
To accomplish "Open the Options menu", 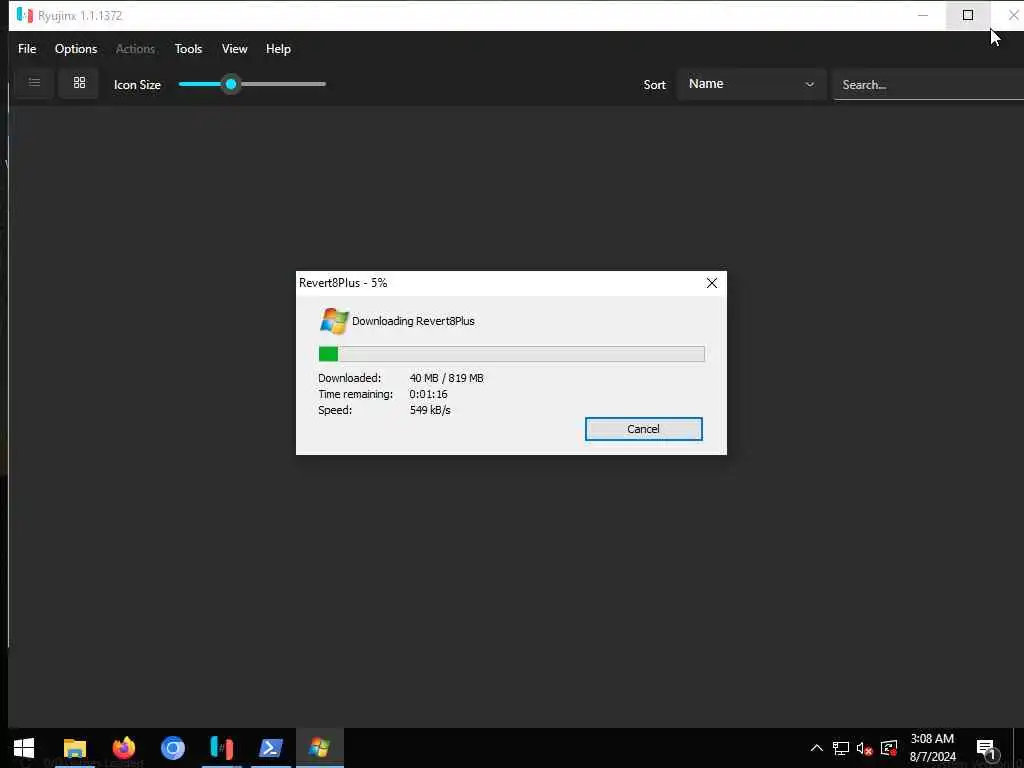I will tap(76, 49).
